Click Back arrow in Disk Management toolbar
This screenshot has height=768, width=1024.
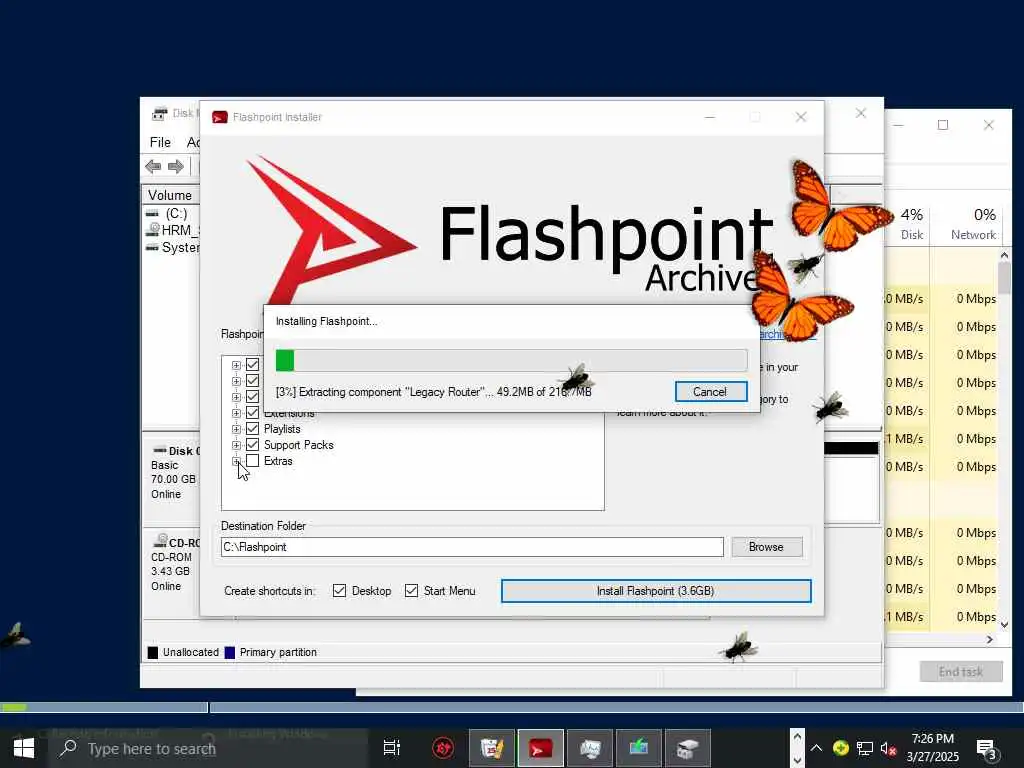[153, 167]
